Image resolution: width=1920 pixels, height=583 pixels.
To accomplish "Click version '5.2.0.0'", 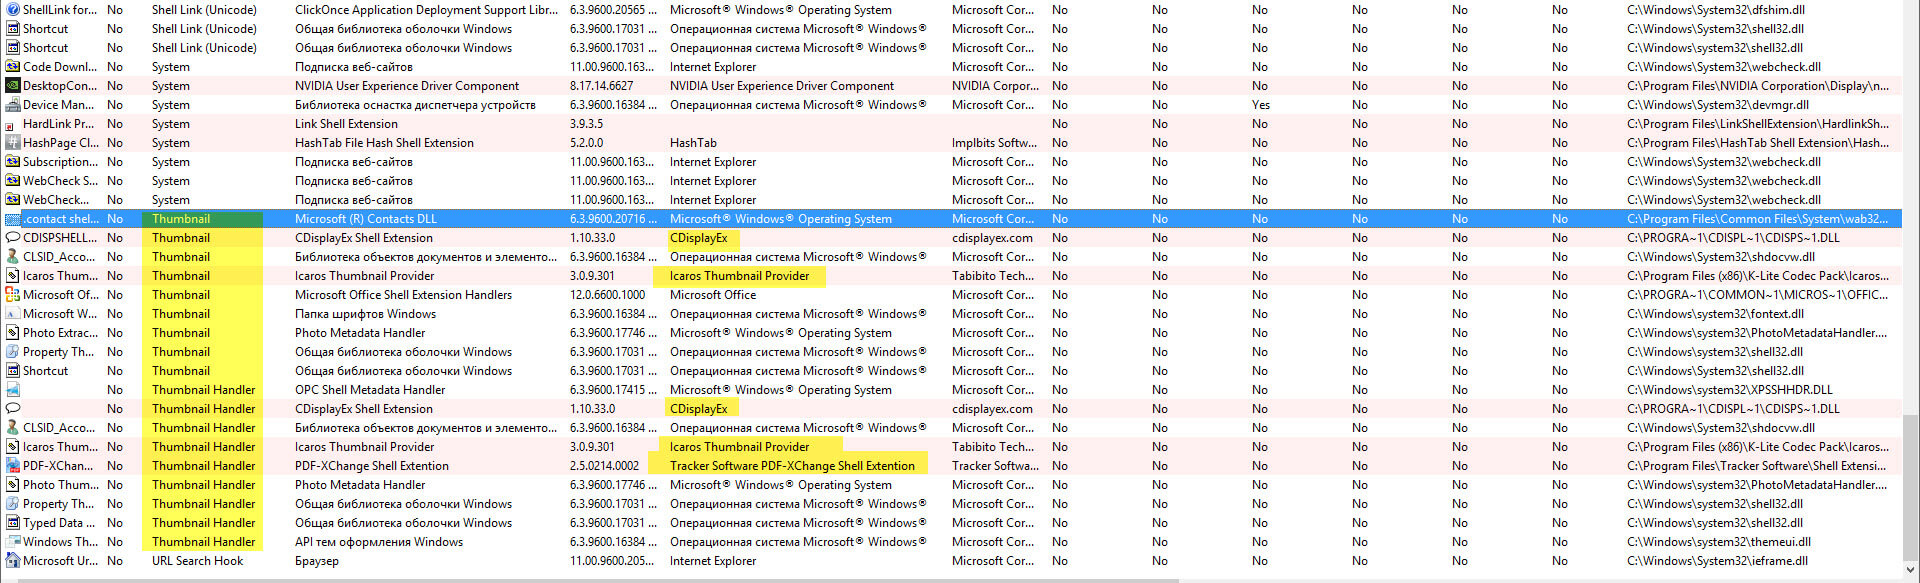I will [587, 143].
